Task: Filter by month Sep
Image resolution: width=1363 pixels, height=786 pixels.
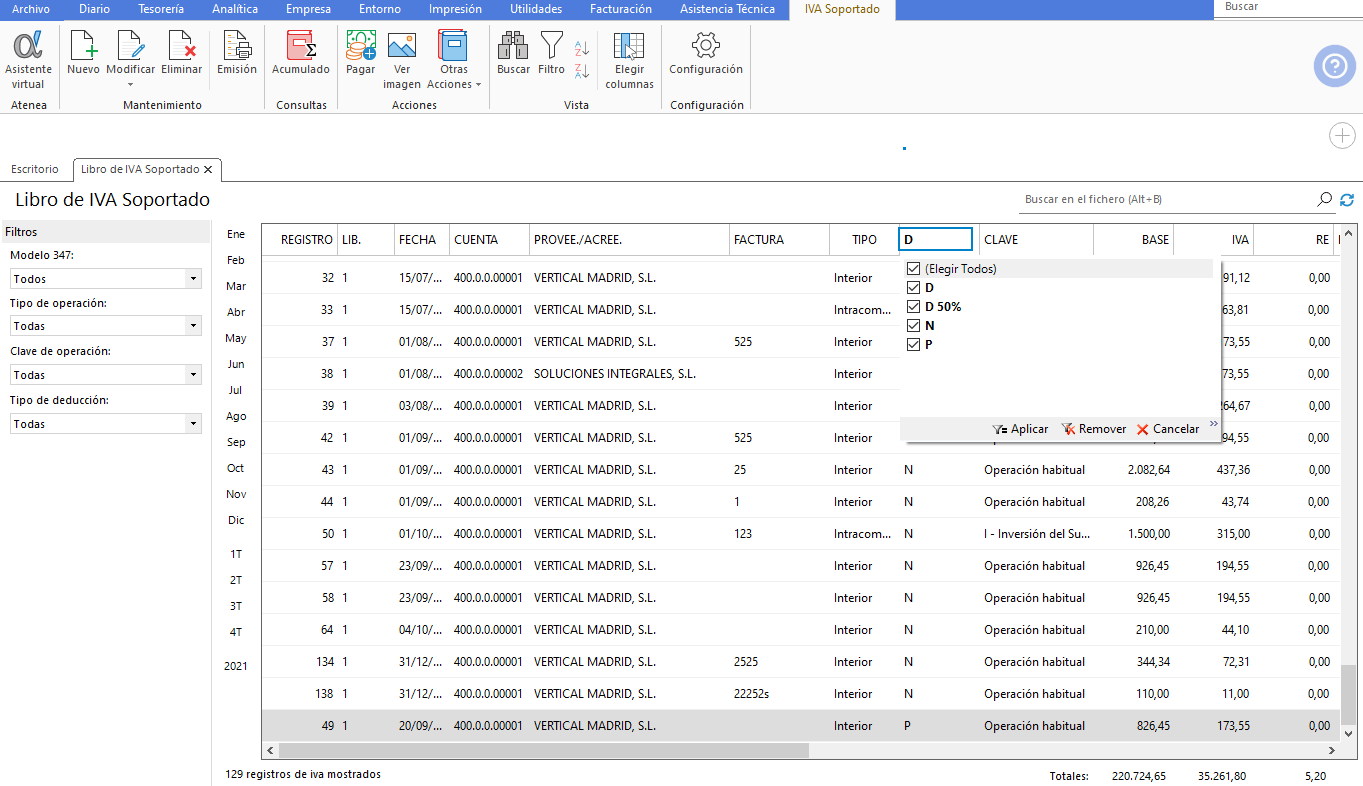Action: pos(236,442)
